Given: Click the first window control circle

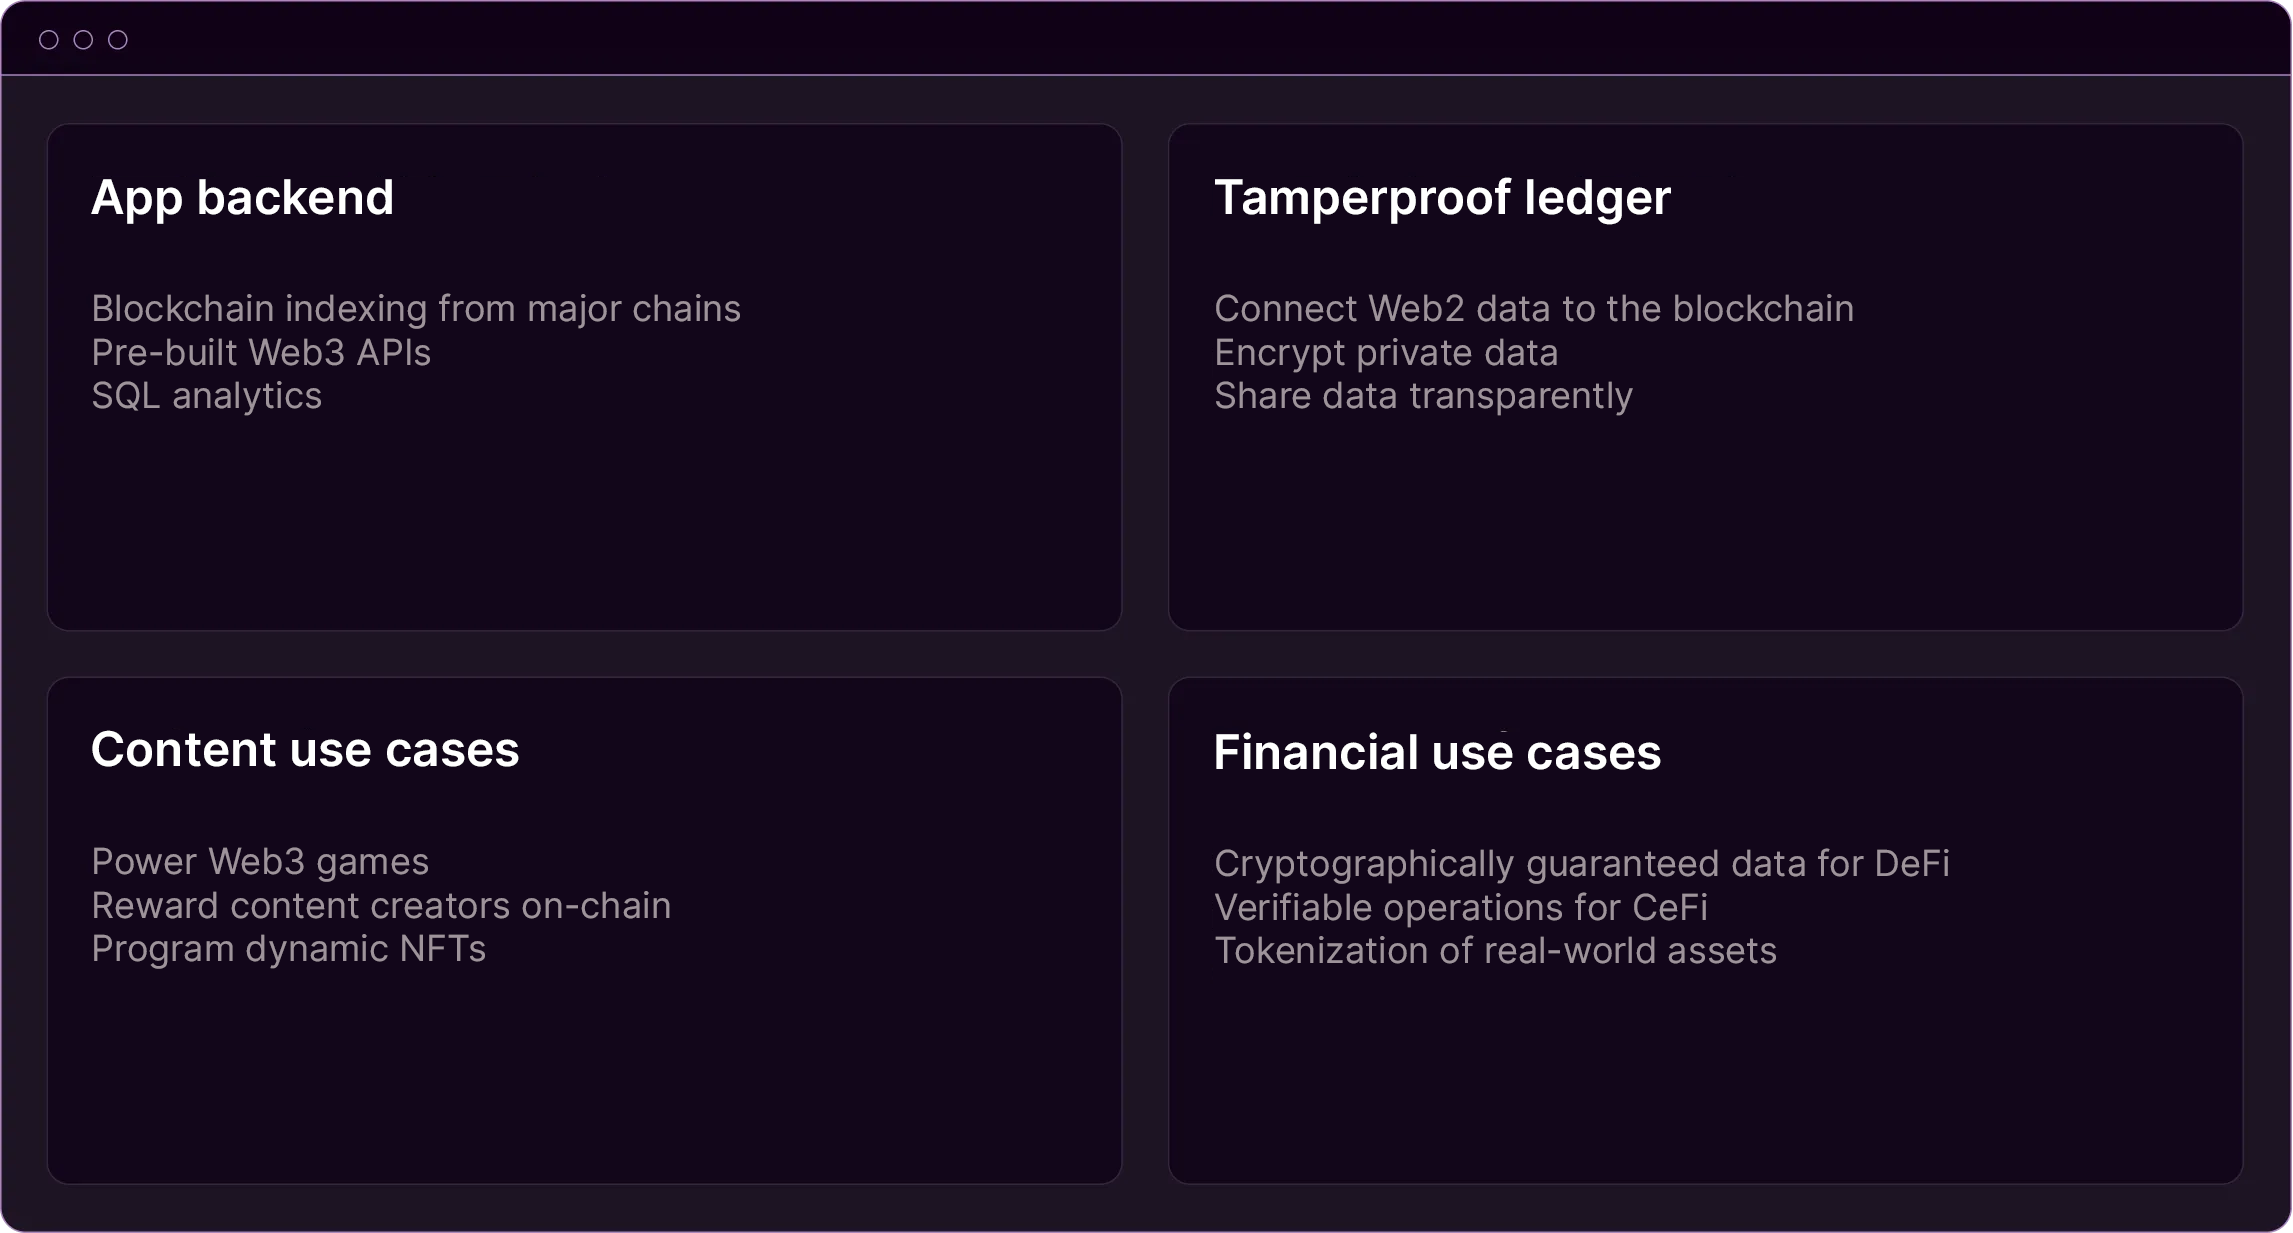Looking at the screenshot, I should tap(48, 40).
